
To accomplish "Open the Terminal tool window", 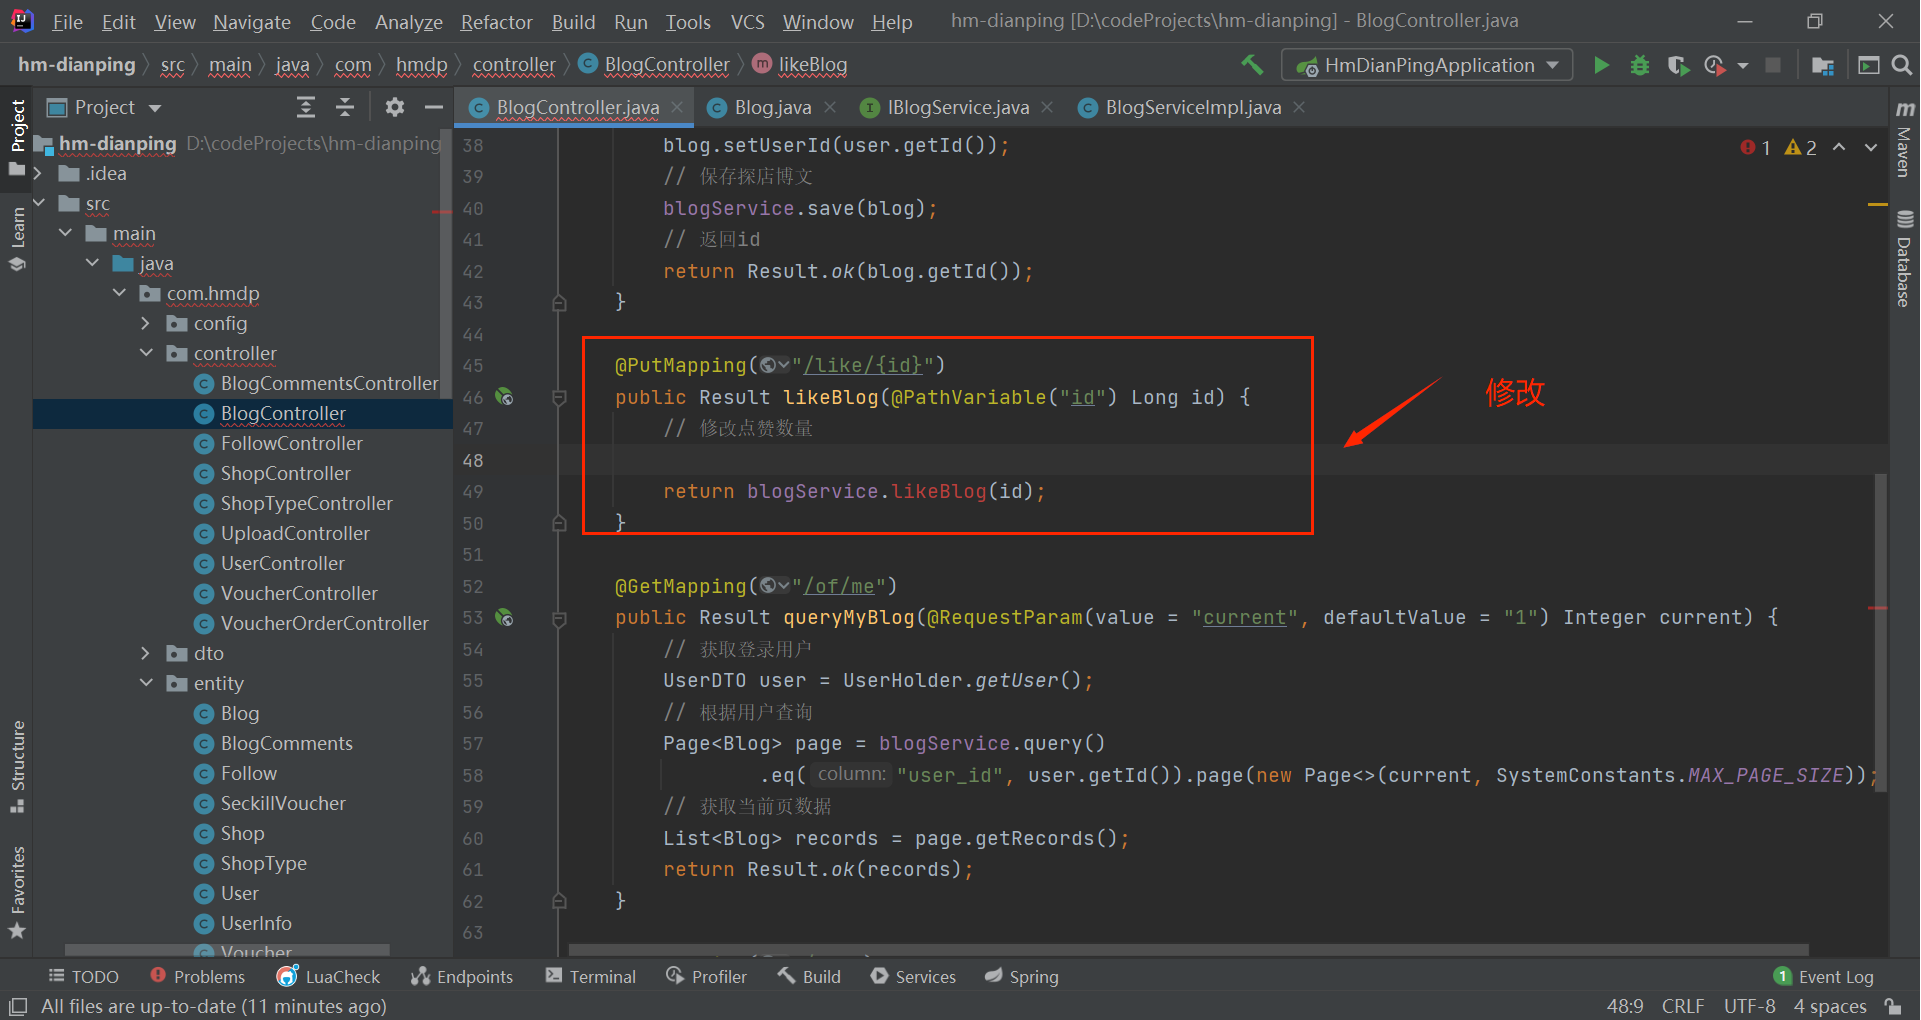I will (591, 977).
